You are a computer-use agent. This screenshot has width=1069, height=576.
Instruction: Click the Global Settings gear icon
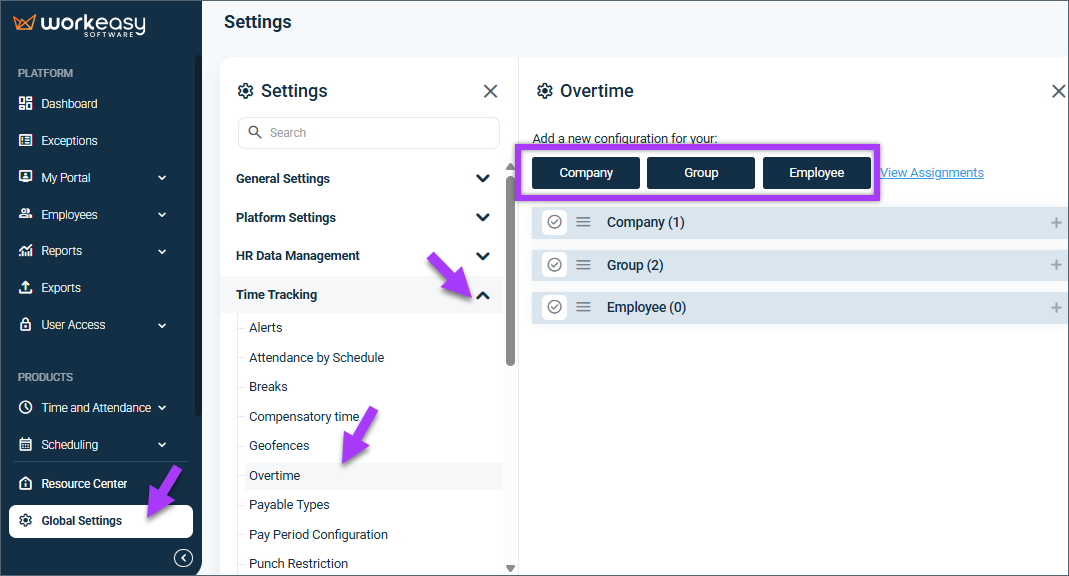[25, 520]
